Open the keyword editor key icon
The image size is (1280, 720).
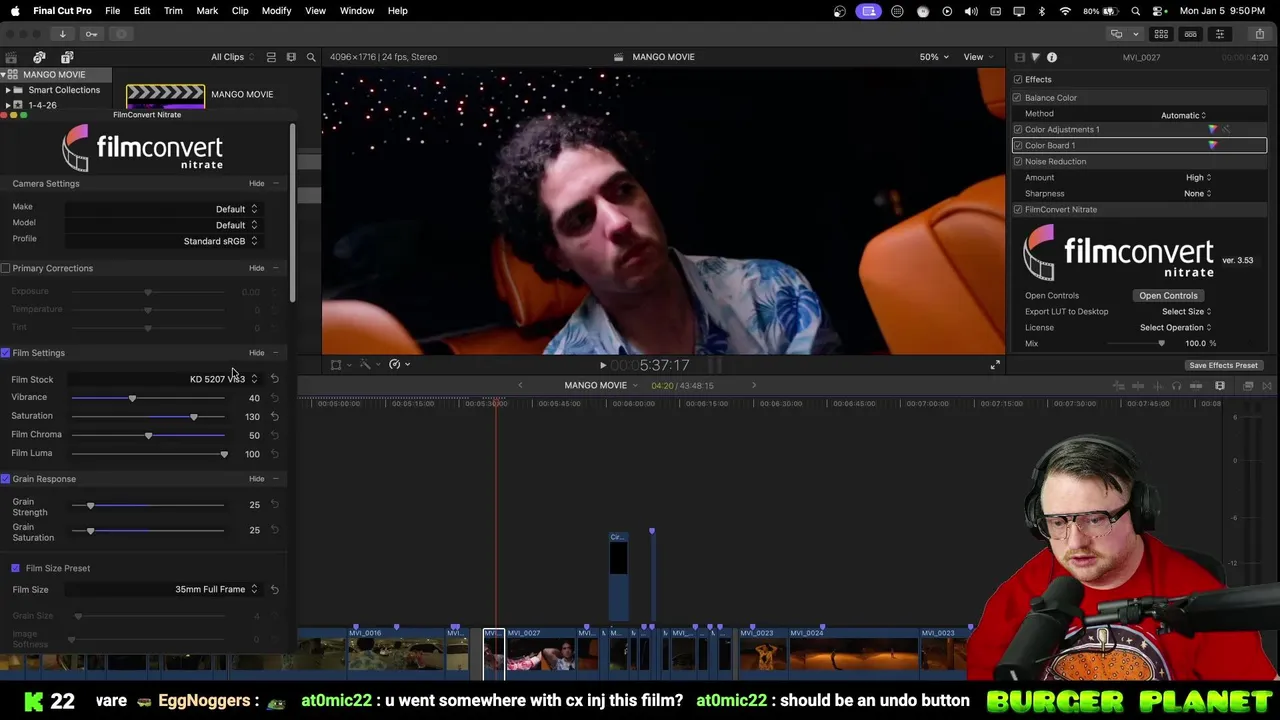(91, 34)
